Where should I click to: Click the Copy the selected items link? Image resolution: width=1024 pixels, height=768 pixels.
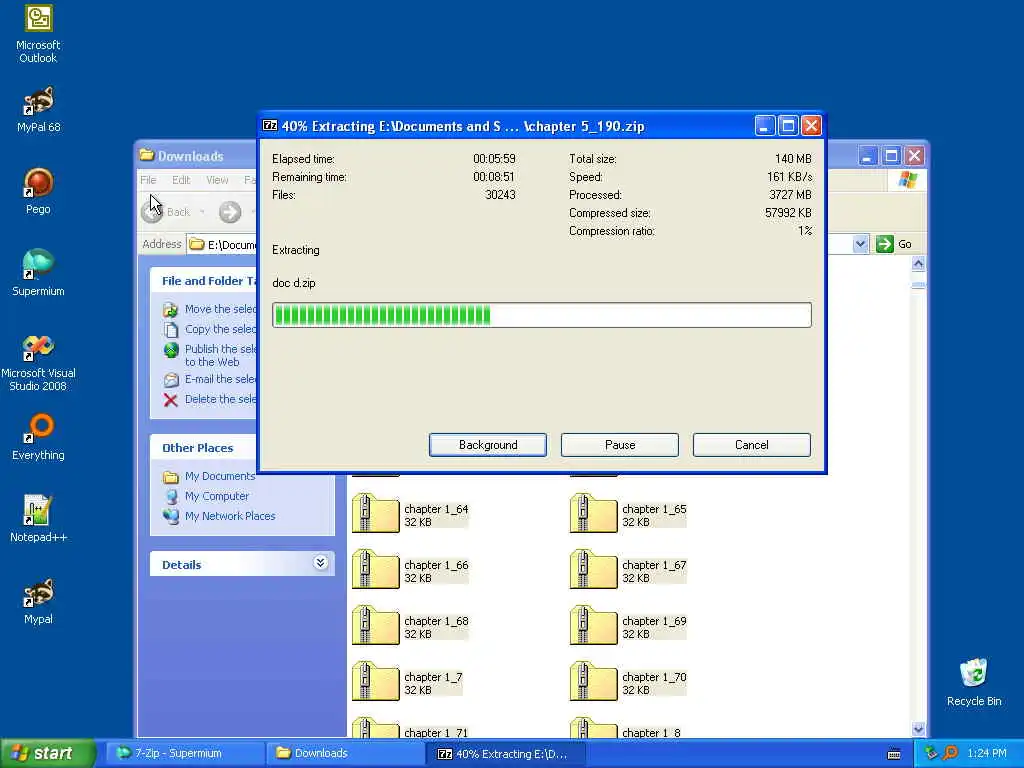[220, 329]
